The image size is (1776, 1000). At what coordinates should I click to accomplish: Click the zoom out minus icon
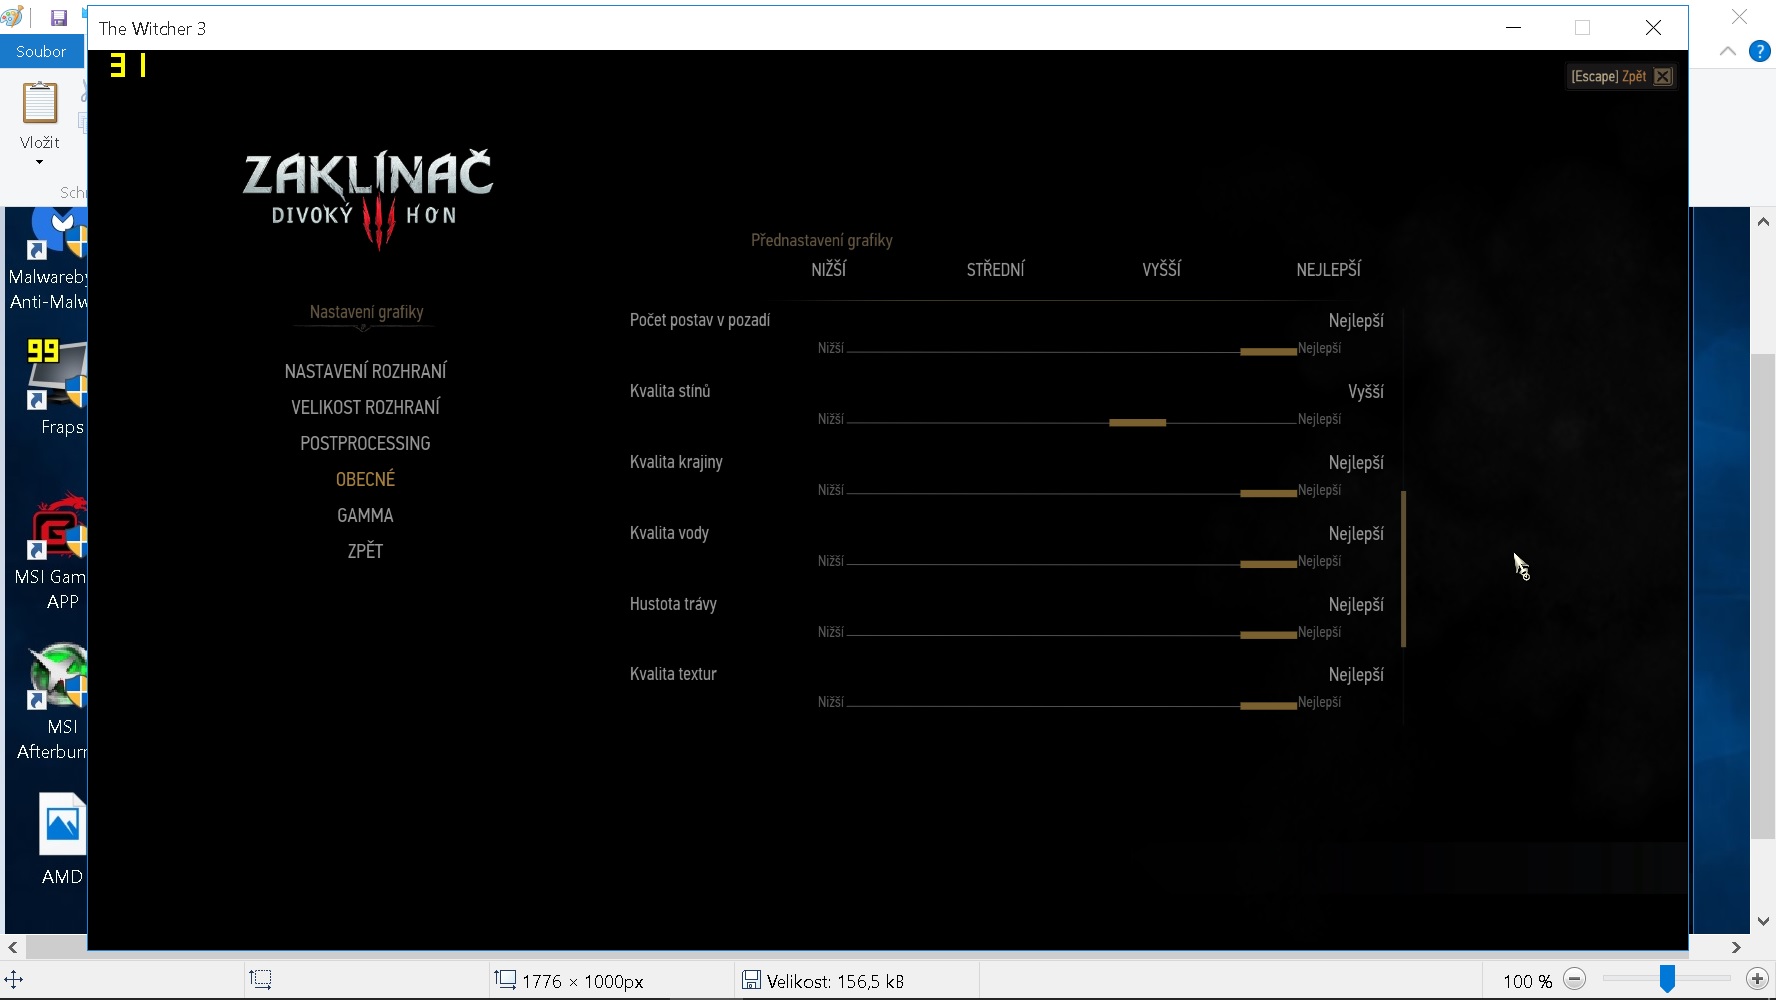coord(1574,980)
